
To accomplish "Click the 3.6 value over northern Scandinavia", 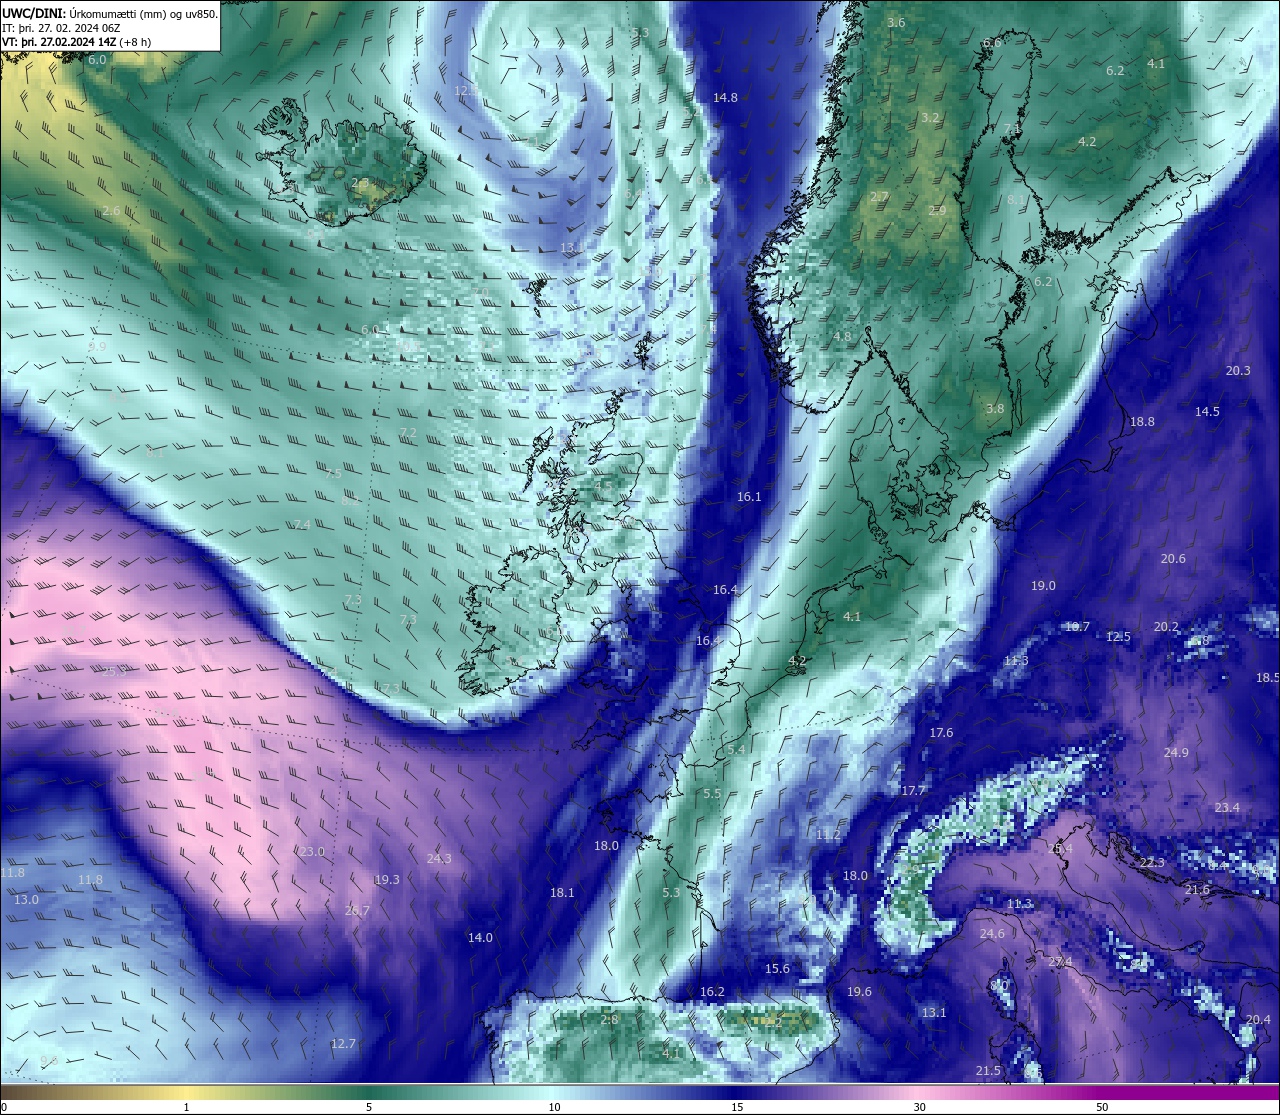I will [x=896, y=23].
